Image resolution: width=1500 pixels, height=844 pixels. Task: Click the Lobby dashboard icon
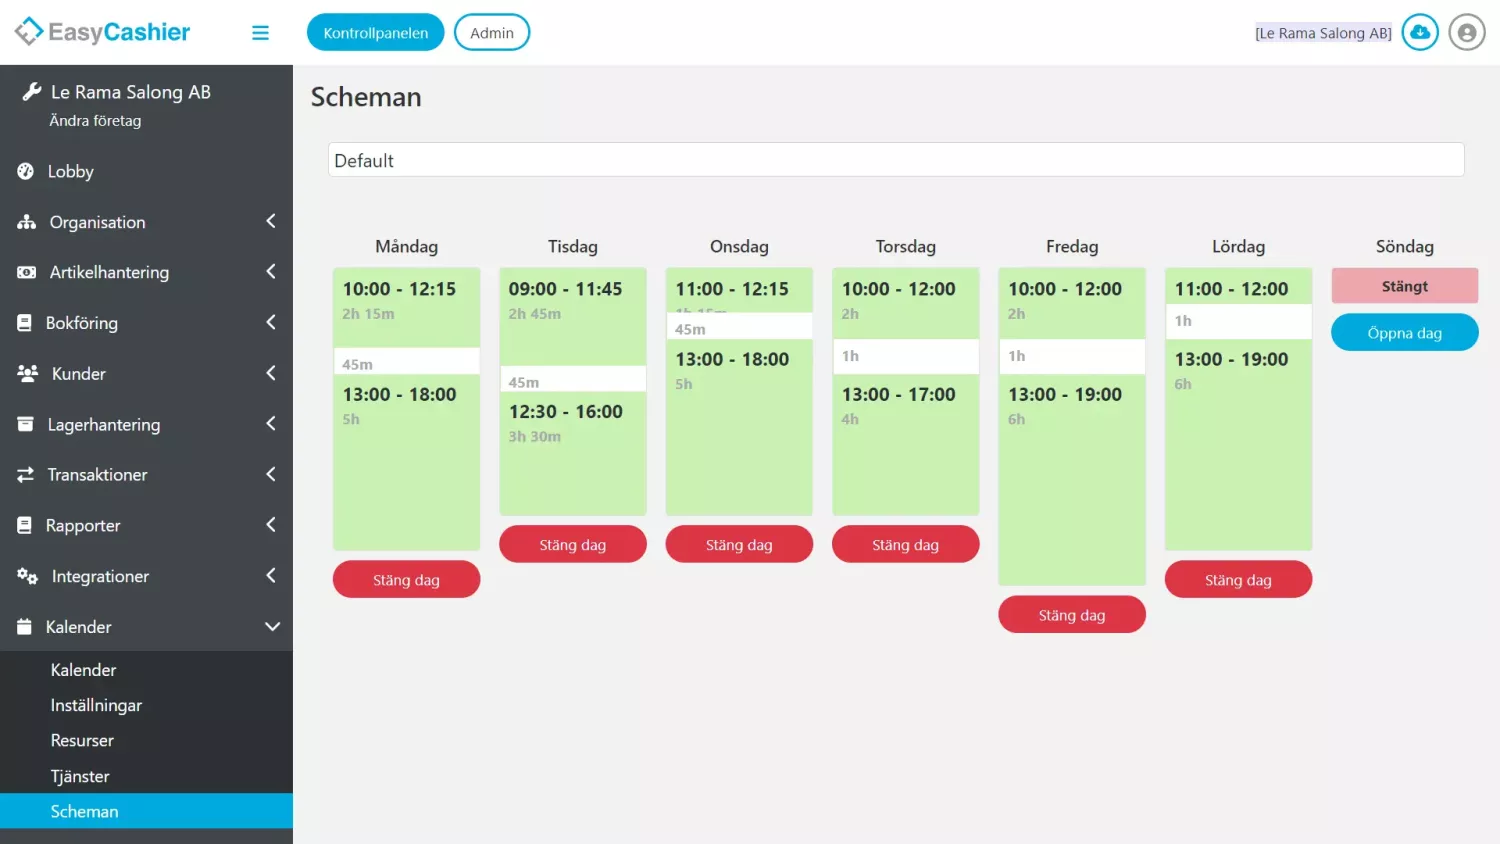tap(26, 171)
